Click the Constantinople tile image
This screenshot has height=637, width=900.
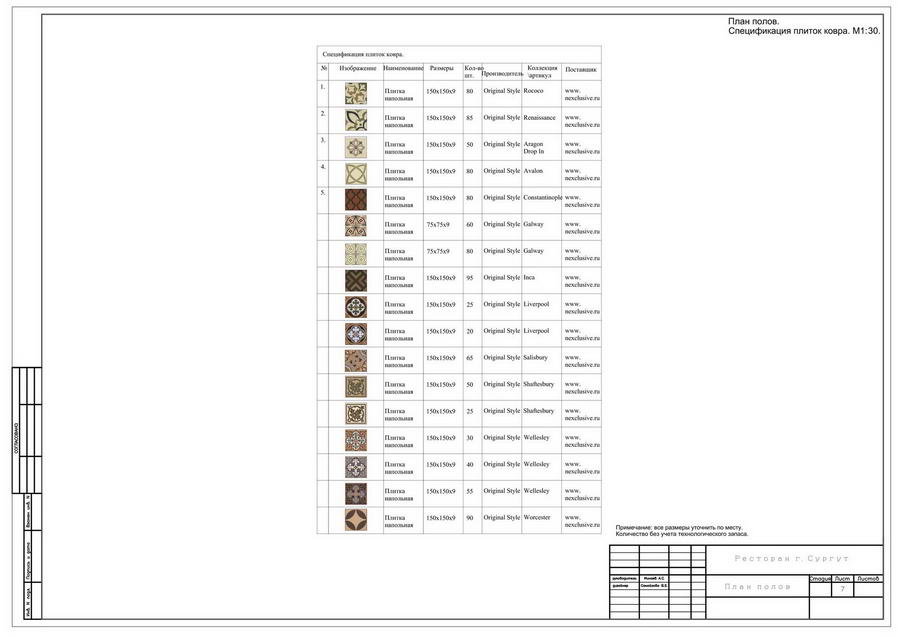[x=356, y=200]
